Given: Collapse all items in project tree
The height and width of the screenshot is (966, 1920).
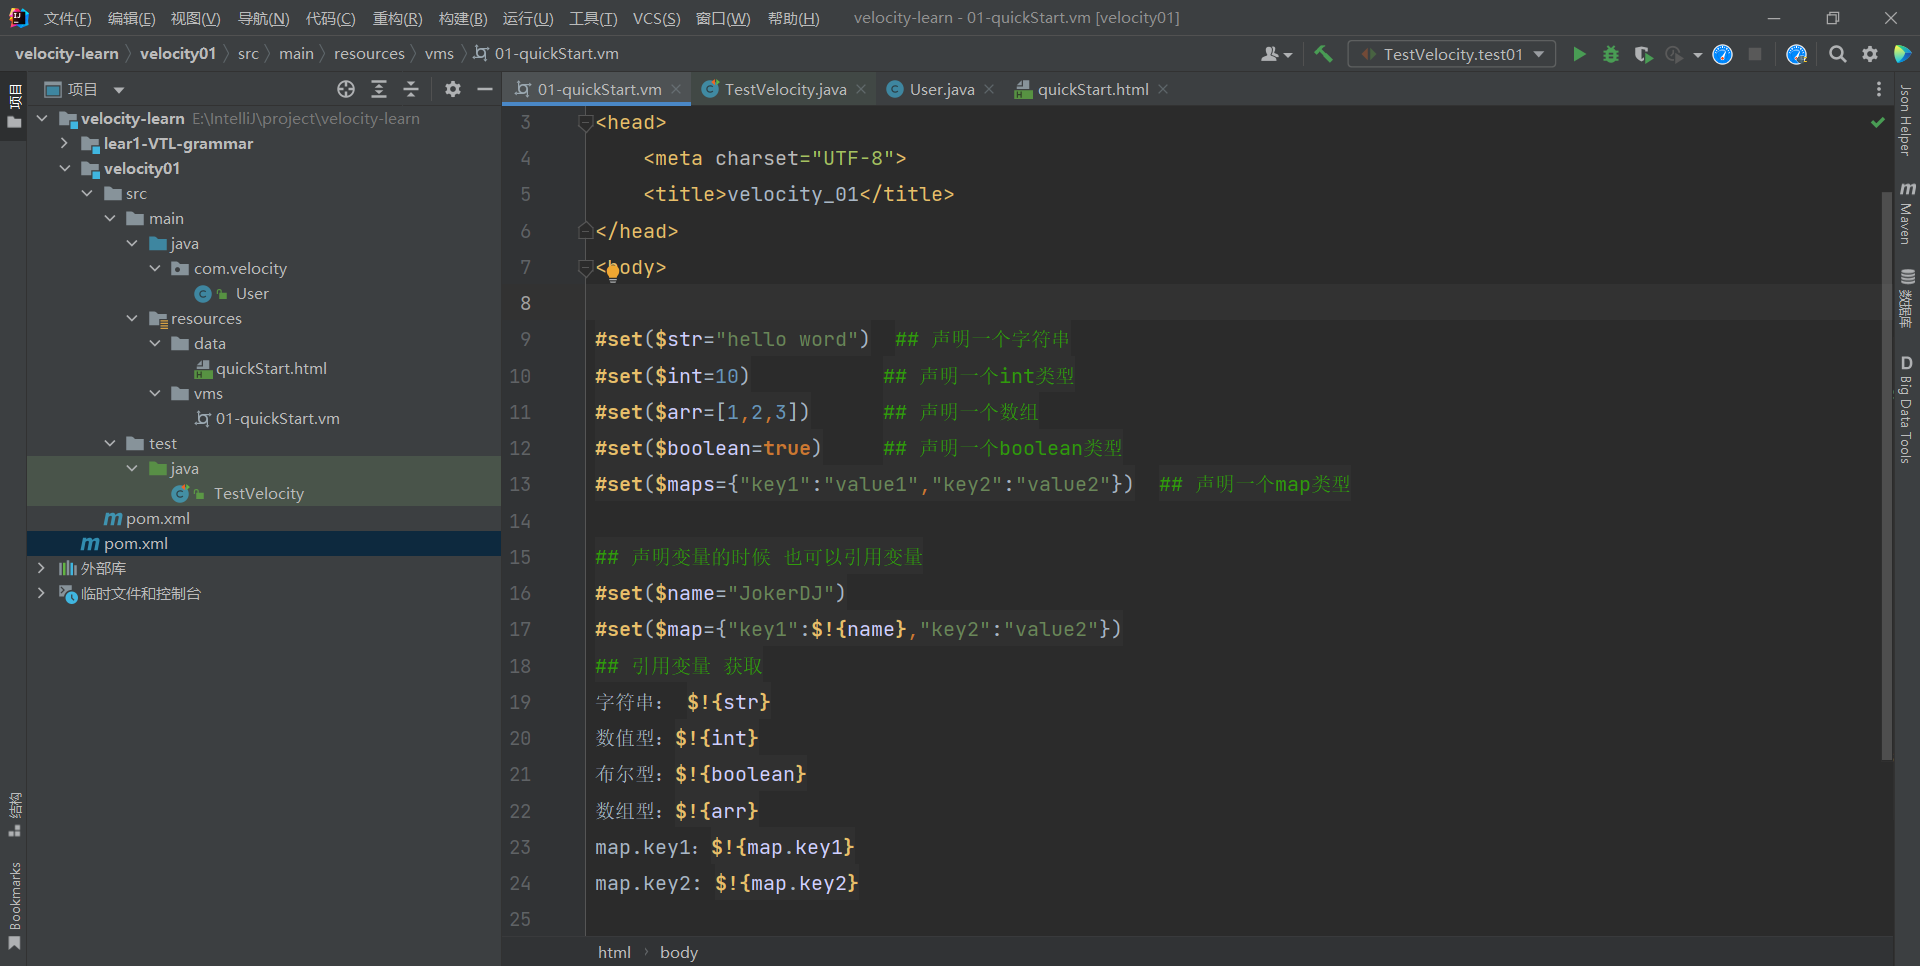Looking at the screenshot, I should point(411,89).
